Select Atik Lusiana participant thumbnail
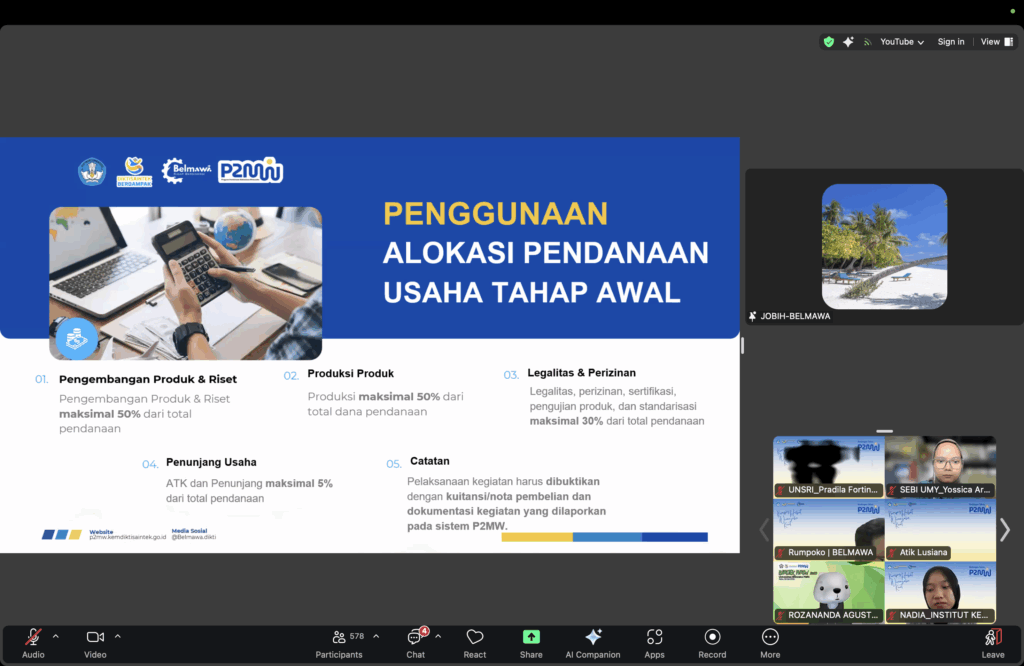 940,530
